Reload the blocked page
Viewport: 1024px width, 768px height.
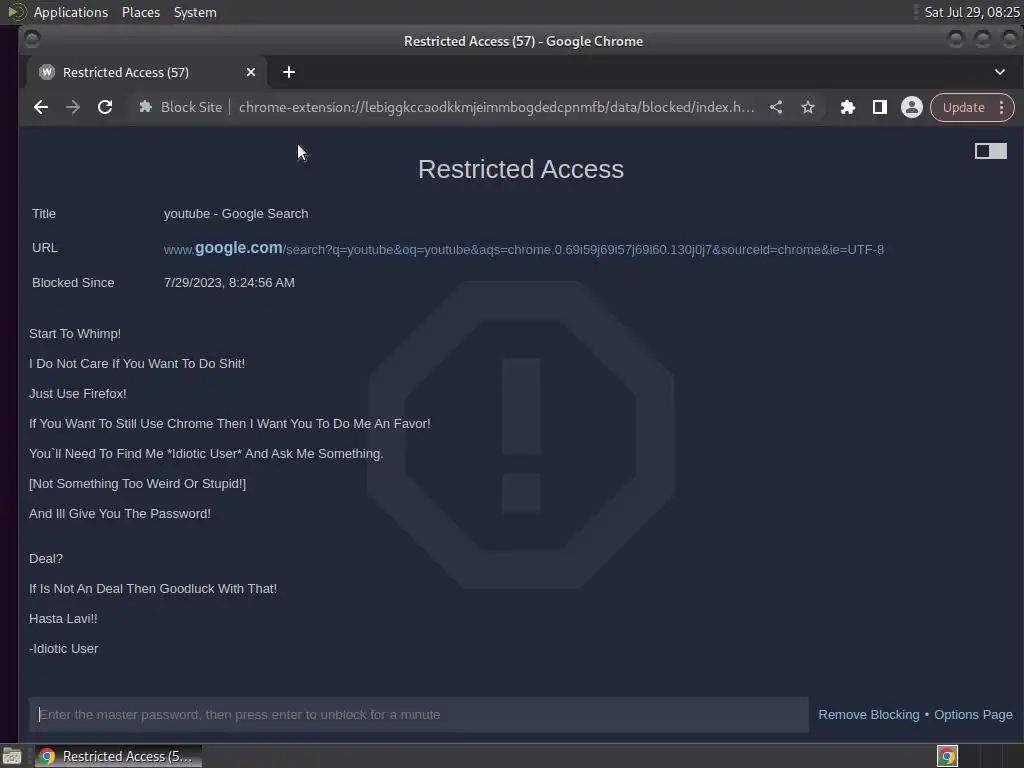pos(104,107)
